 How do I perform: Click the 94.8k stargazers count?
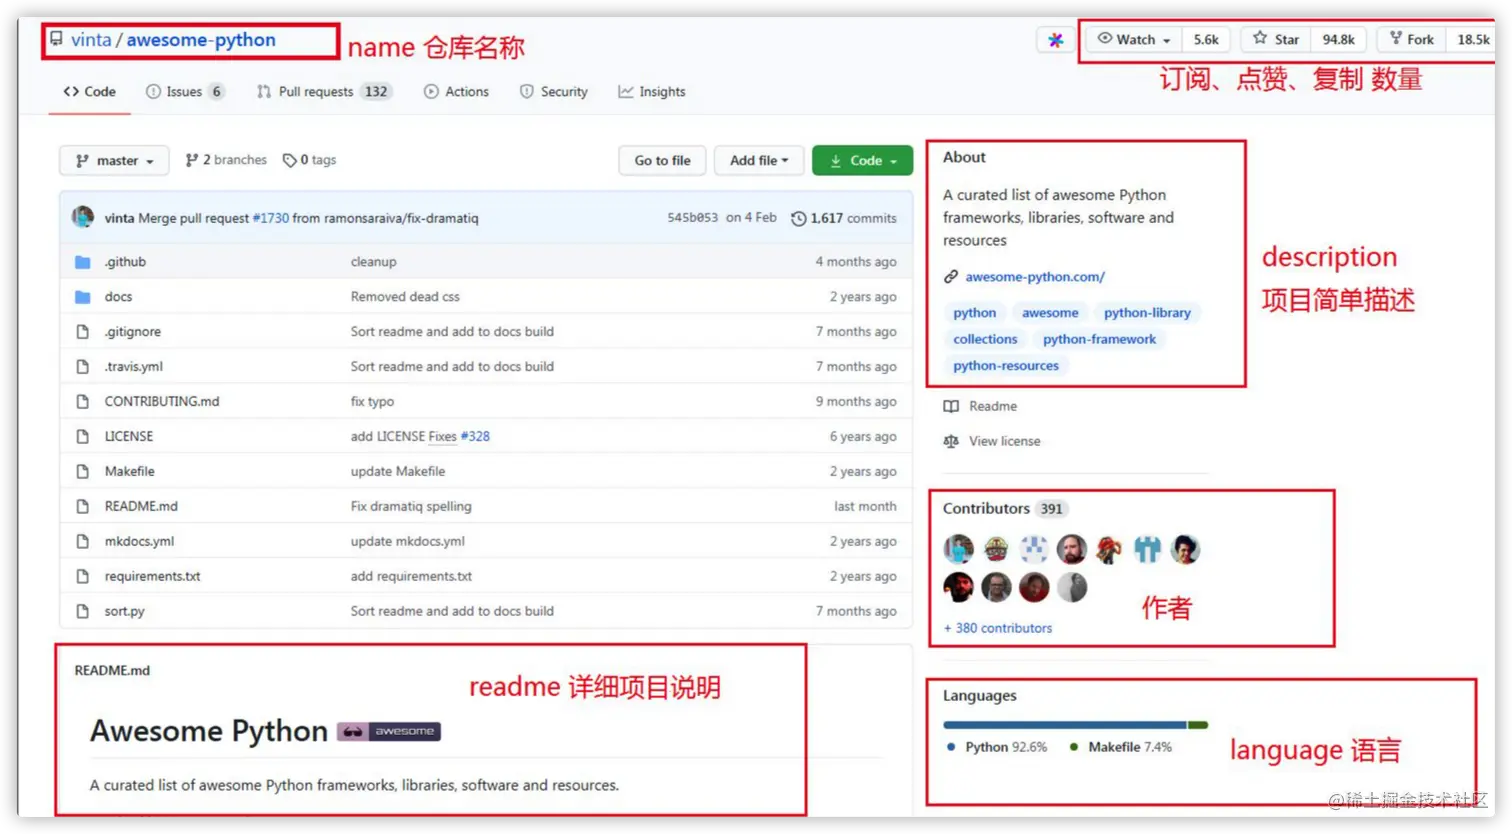click(x=1338, y=39)
